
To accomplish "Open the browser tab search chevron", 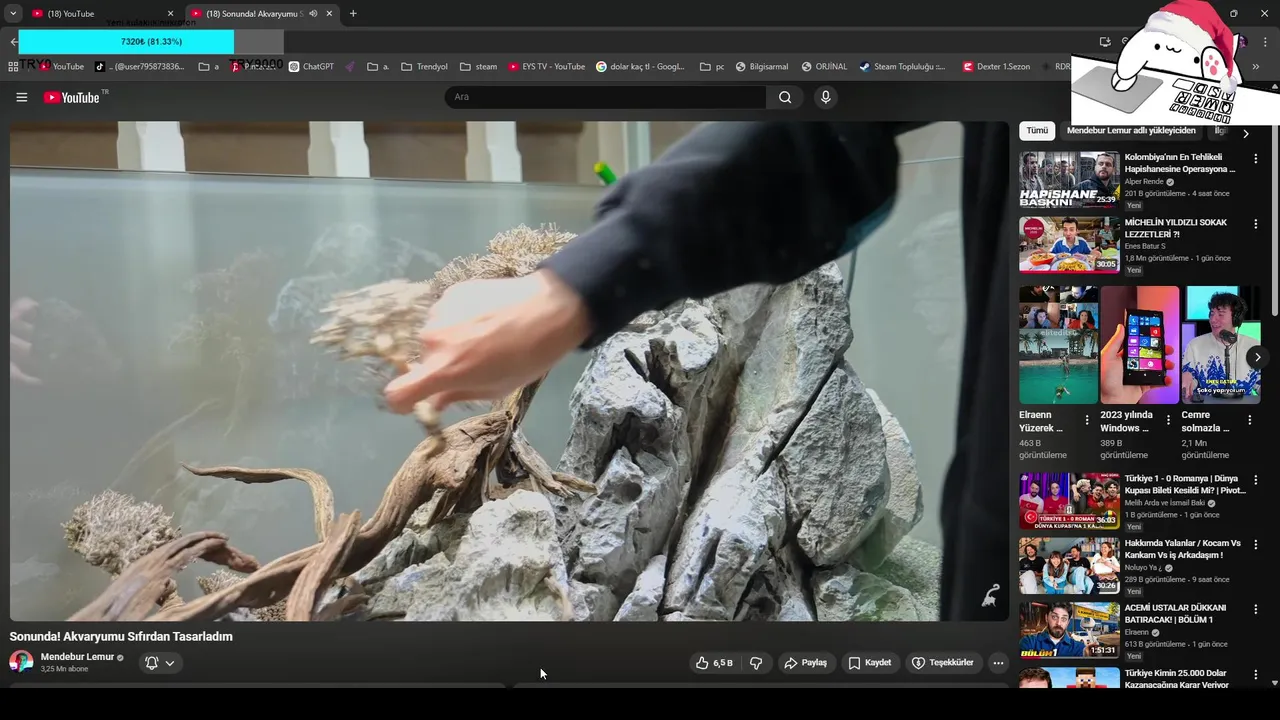I will [13, 14].
